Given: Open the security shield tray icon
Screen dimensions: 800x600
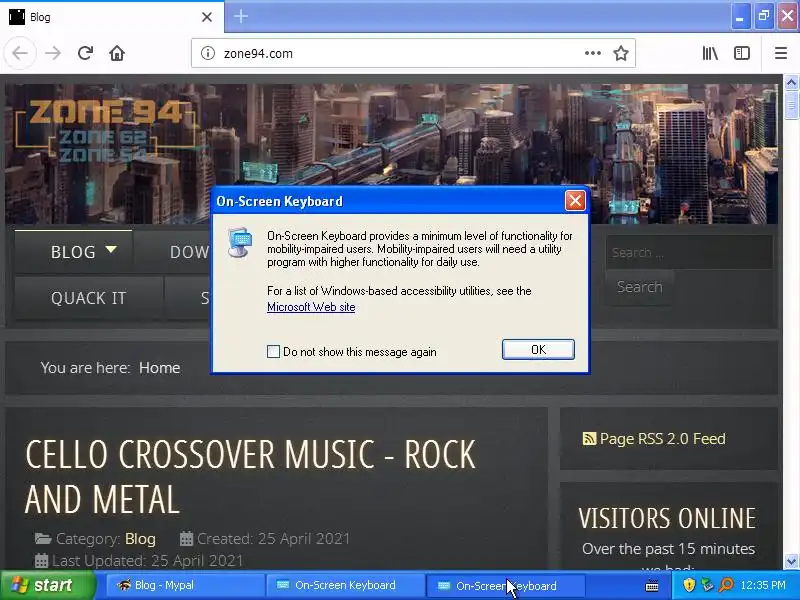Looking at the screenshot, I should click(x=689, y=585).
